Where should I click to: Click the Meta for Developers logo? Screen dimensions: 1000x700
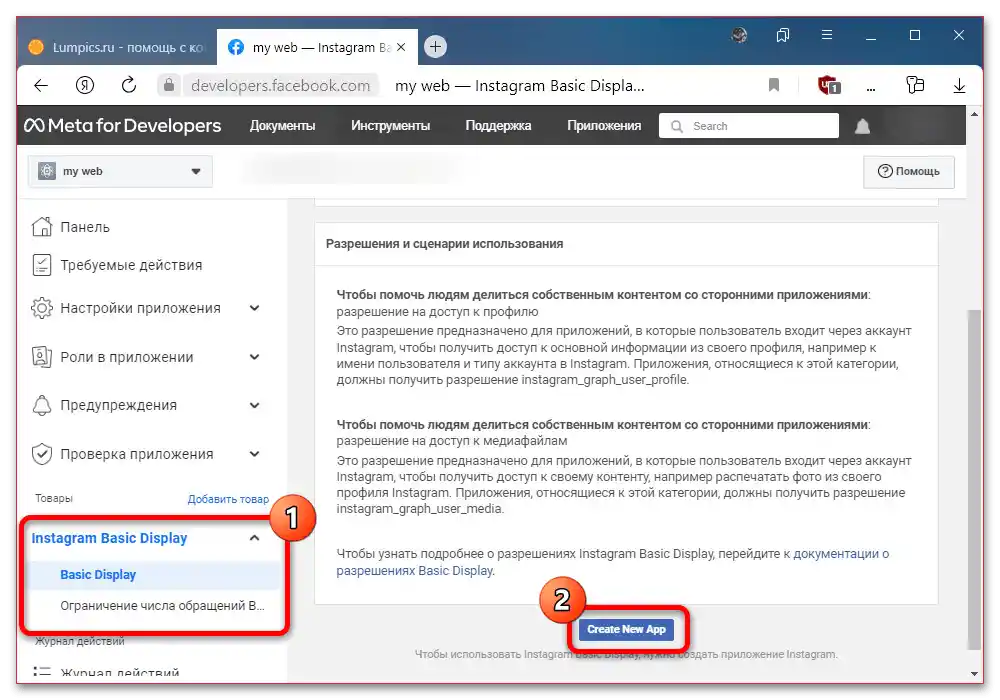[120, 125]
